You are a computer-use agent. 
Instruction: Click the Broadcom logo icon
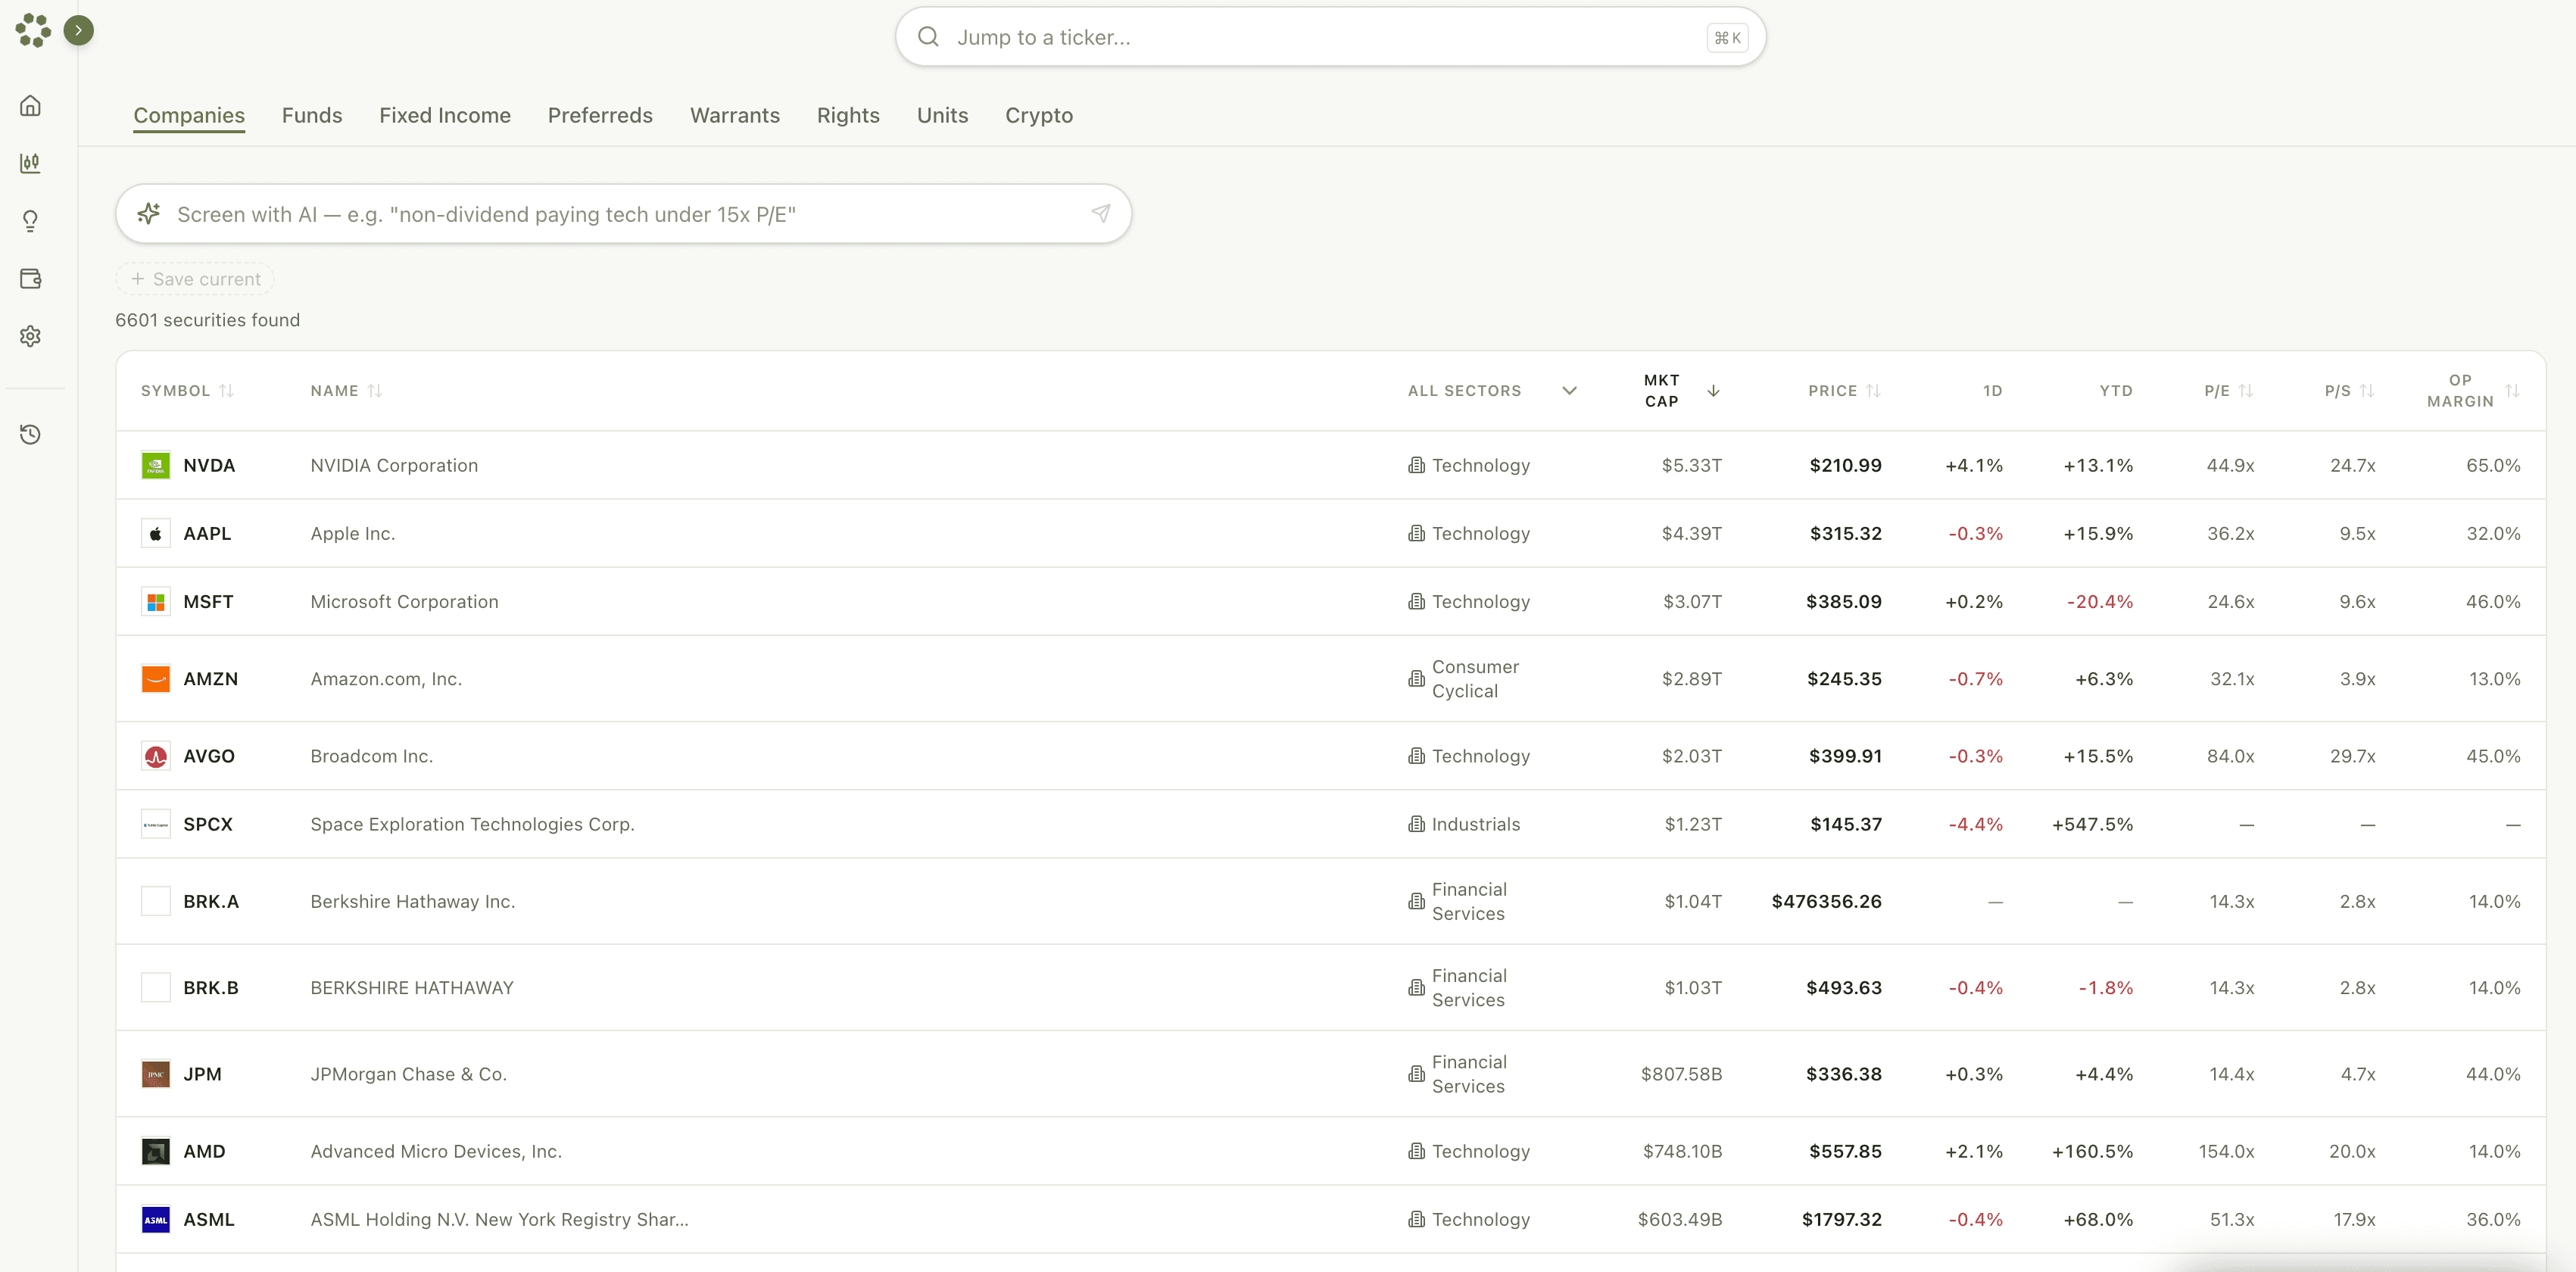[155, 756]
